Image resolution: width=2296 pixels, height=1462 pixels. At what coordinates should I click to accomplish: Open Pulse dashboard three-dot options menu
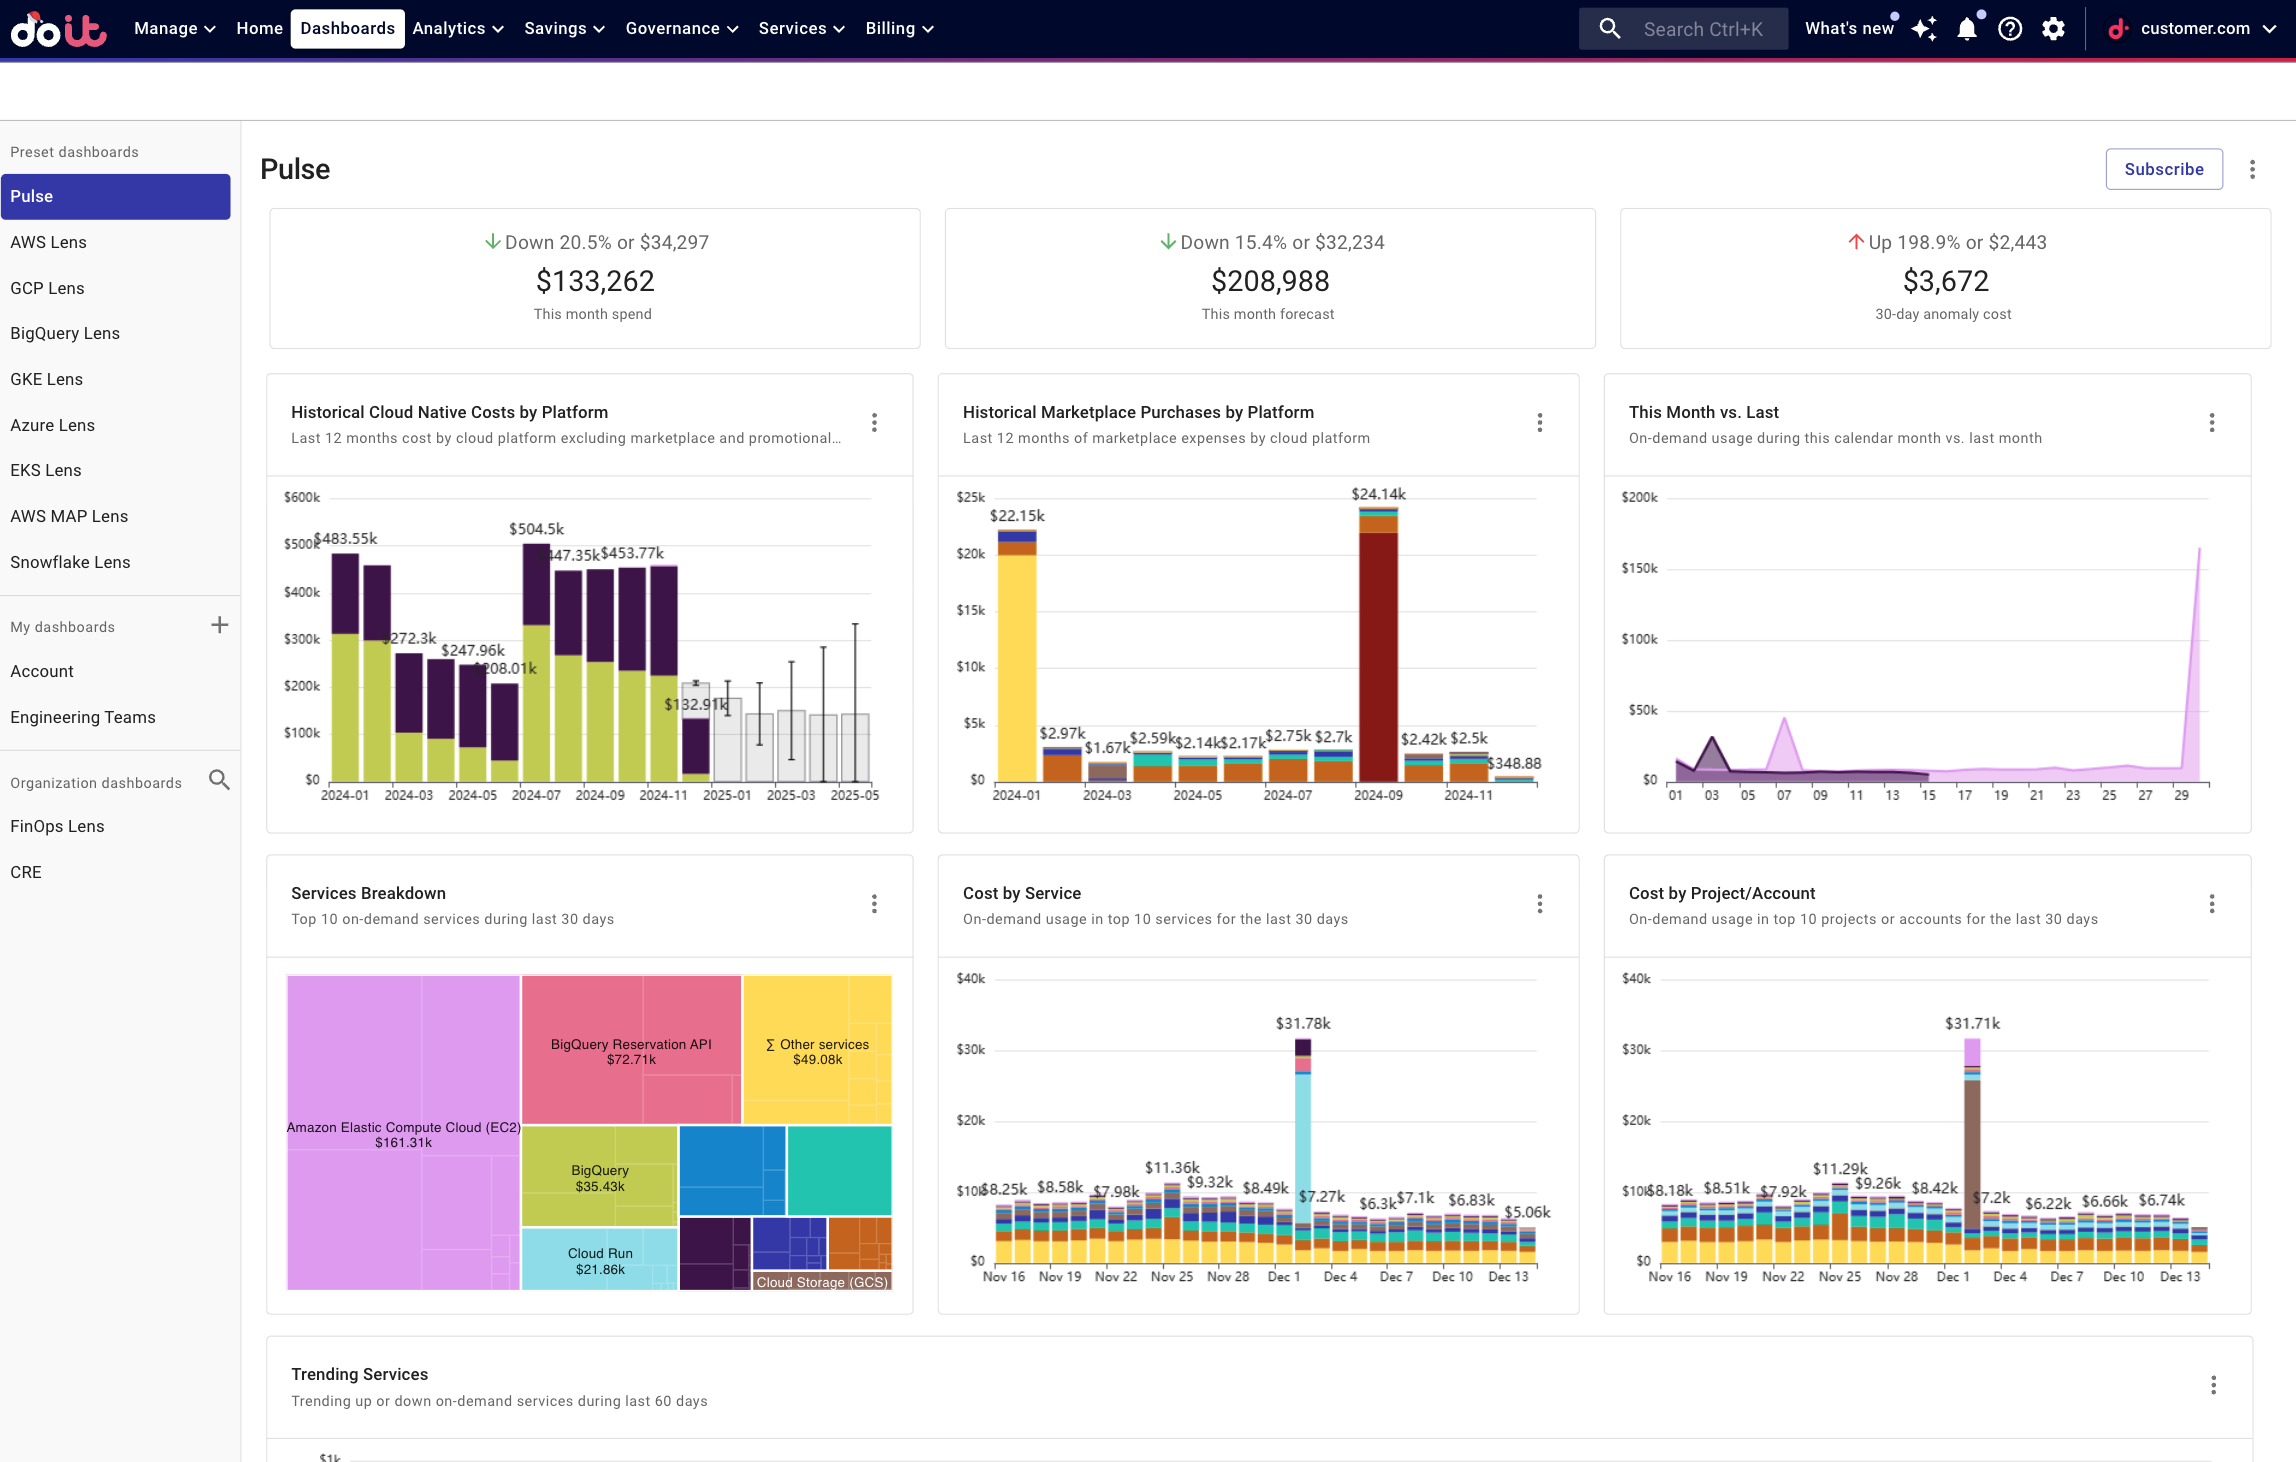2252,169
